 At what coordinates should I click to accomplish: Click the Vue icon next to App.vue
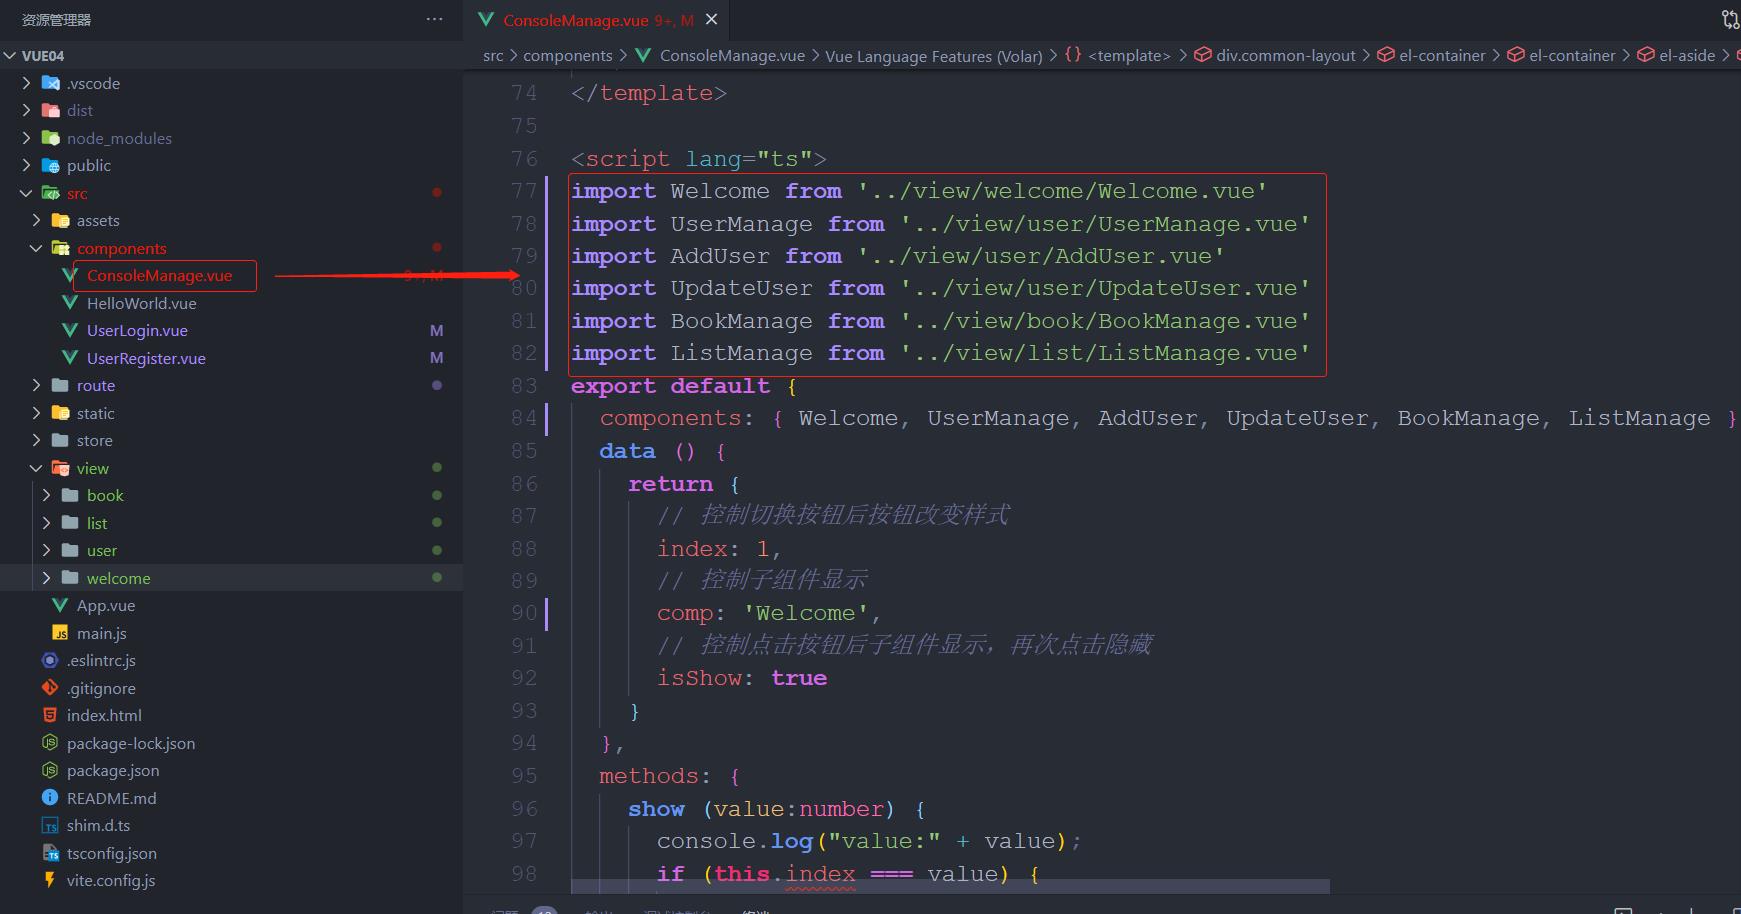pyautogui.click(x=60, y=605)
